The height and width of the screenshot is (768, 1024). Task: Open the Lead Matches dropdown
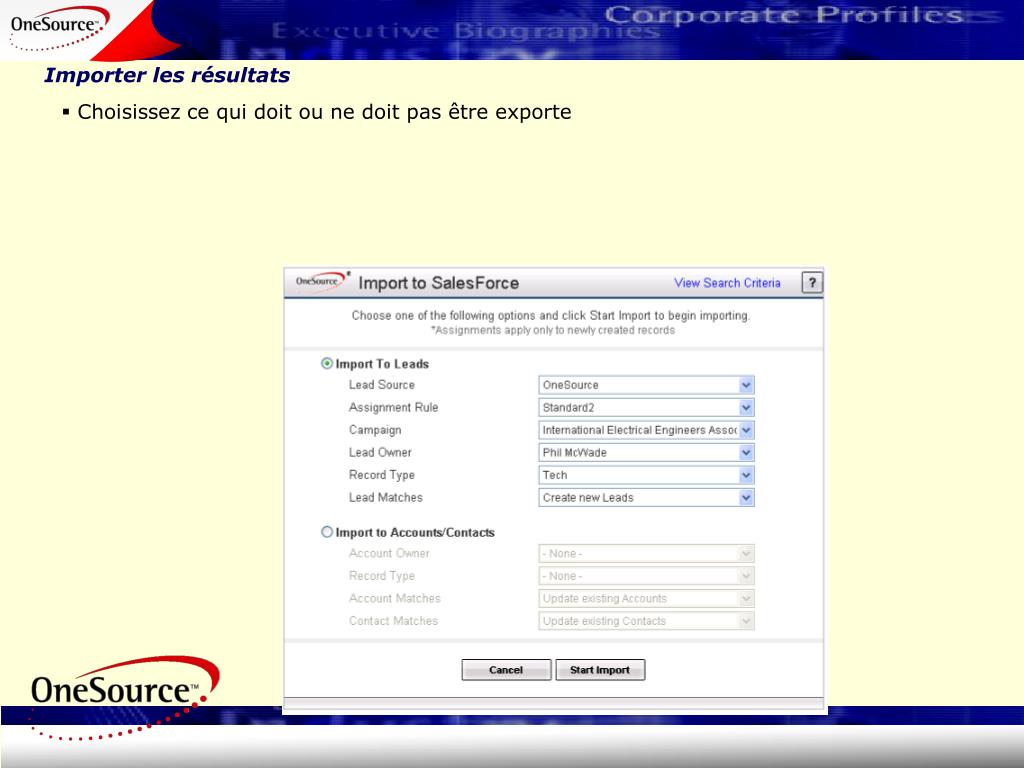click(646, 498)
